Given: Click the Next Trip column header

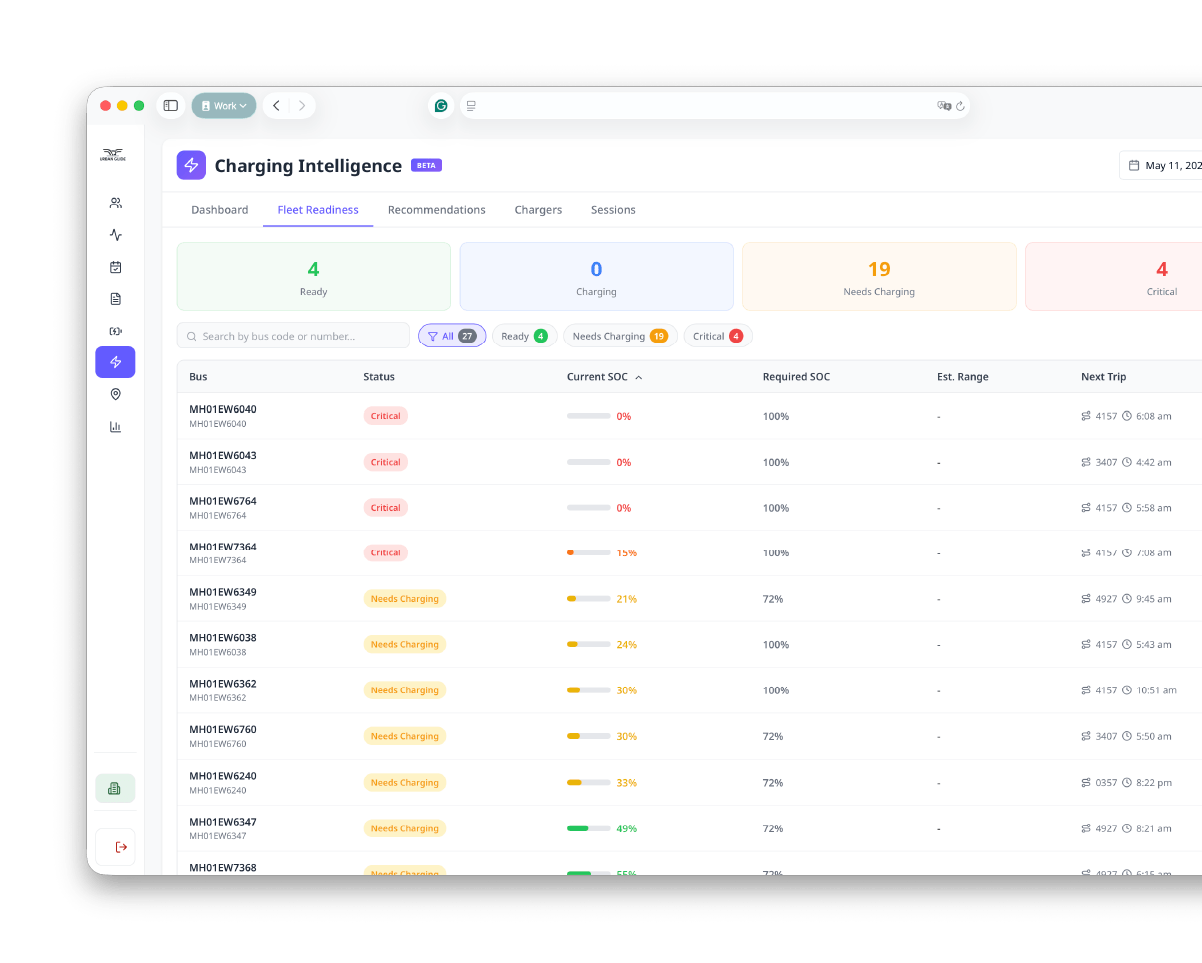Looking at the screenshot, I should 1103,377.
